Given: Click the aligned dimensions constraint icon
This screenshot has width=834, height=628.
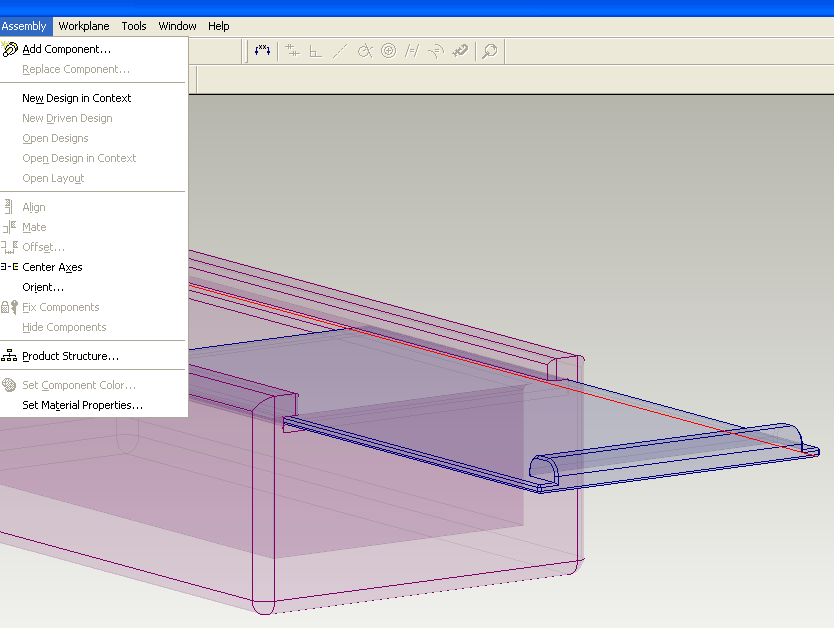Looking at the screenshot, I should tap(292, 51).
